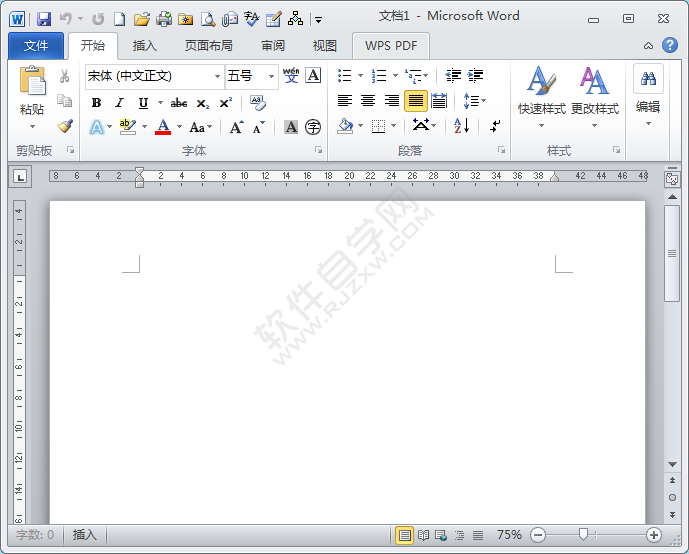Center-align the paragraph text
The image size is (689, 554).
click(x=368, y=101)
